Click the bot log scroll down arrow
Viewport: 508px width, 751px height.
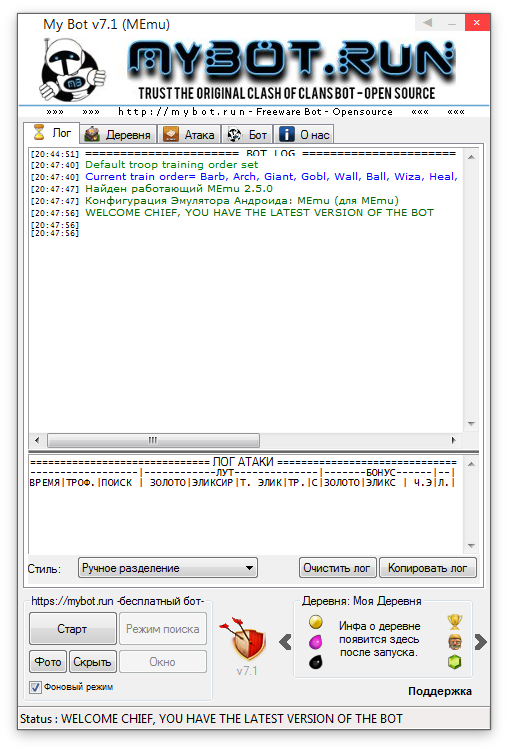coord(471,424)
